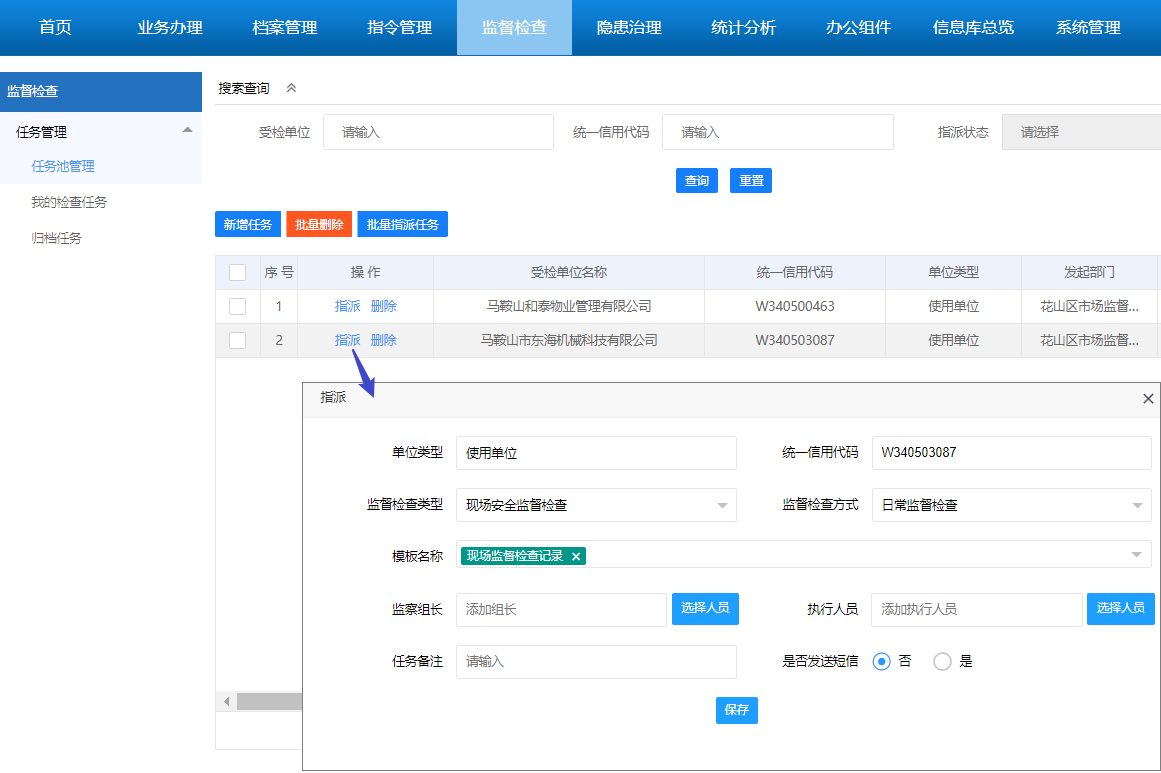The height and width of the screenshot is (773, 1161).
Task: Open the 信息库总览 menu
Action: [x=974, y=27]
